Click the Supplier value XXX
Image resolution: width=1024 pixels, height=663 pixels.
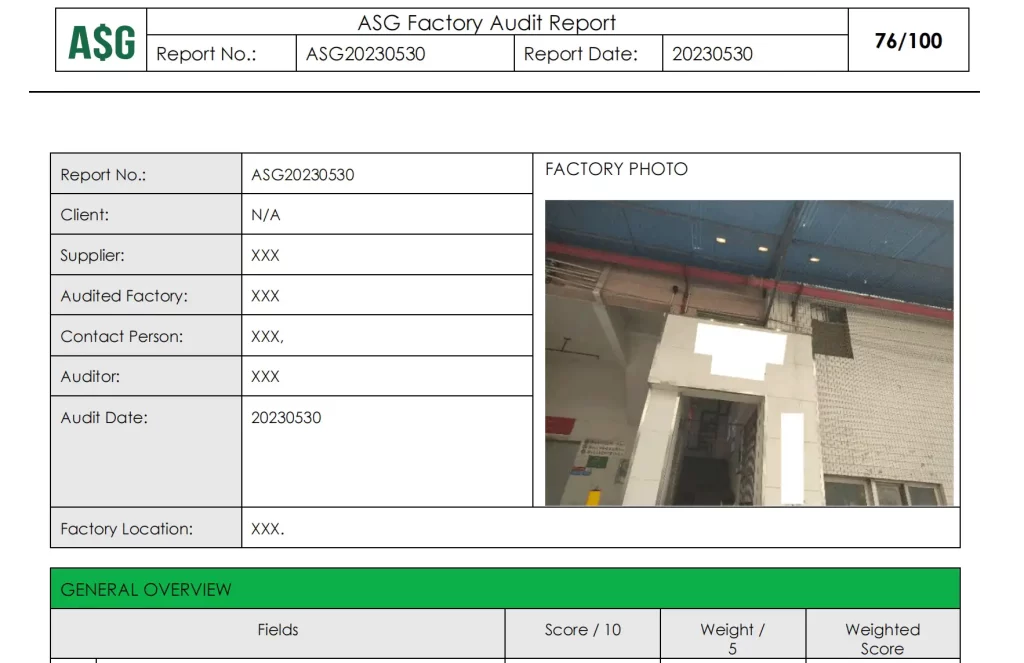click(266, 255)
